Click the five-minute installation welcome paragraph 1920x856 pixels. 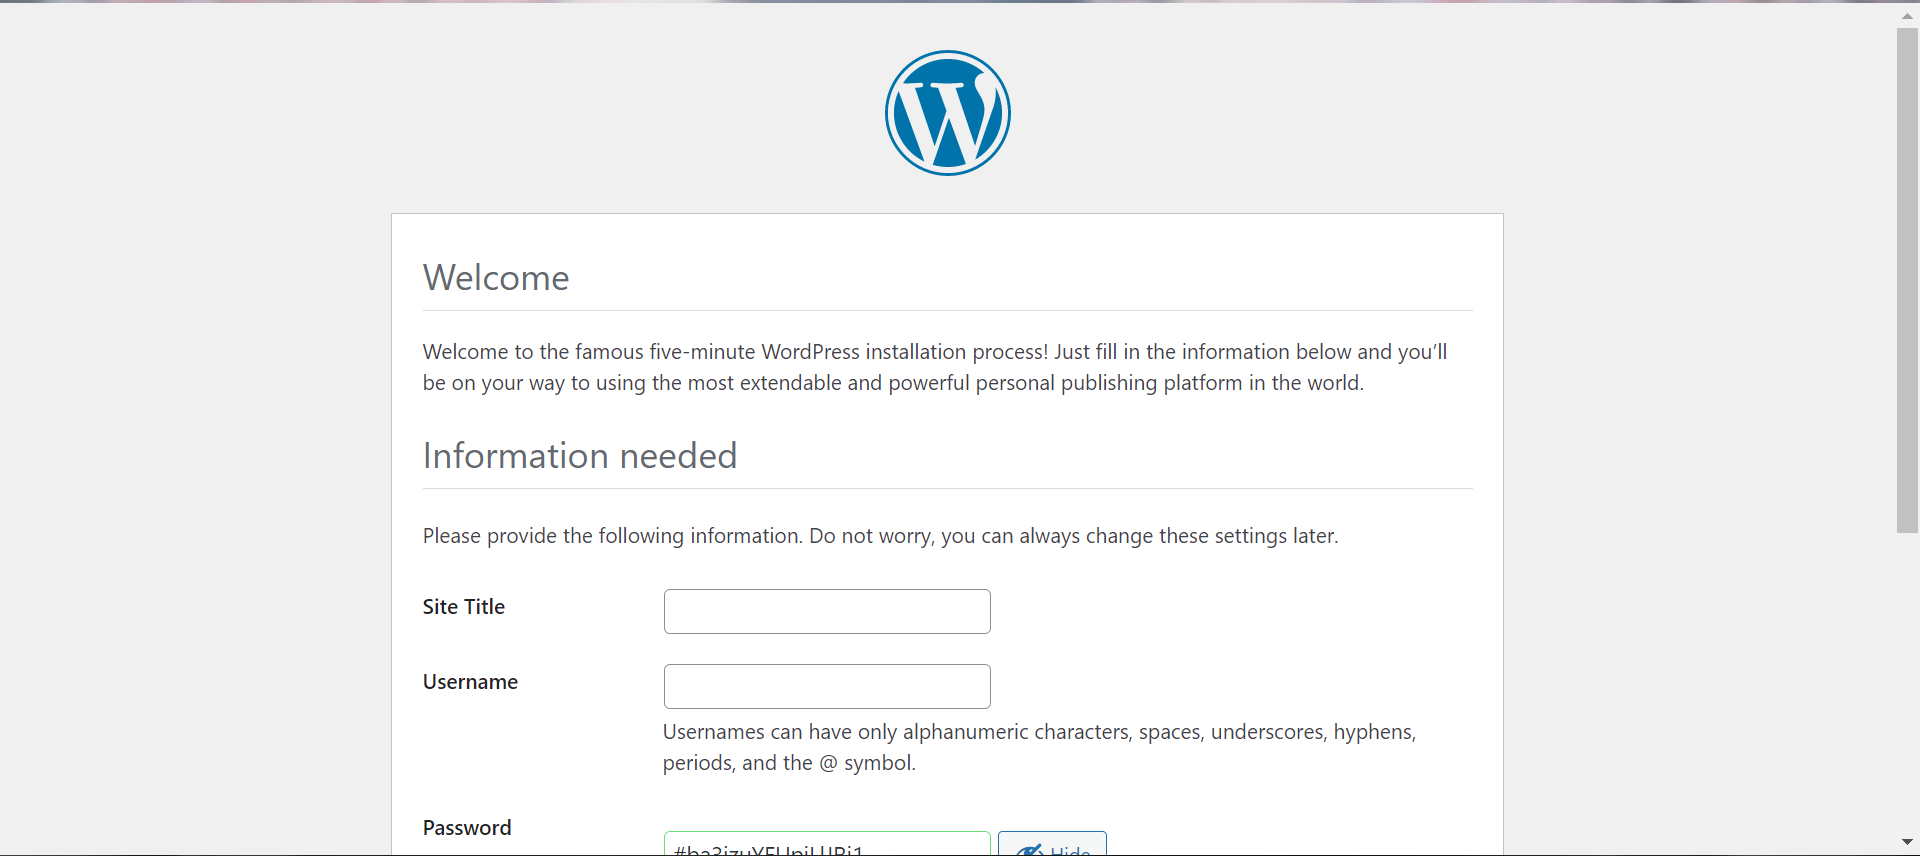click(935, 367)
